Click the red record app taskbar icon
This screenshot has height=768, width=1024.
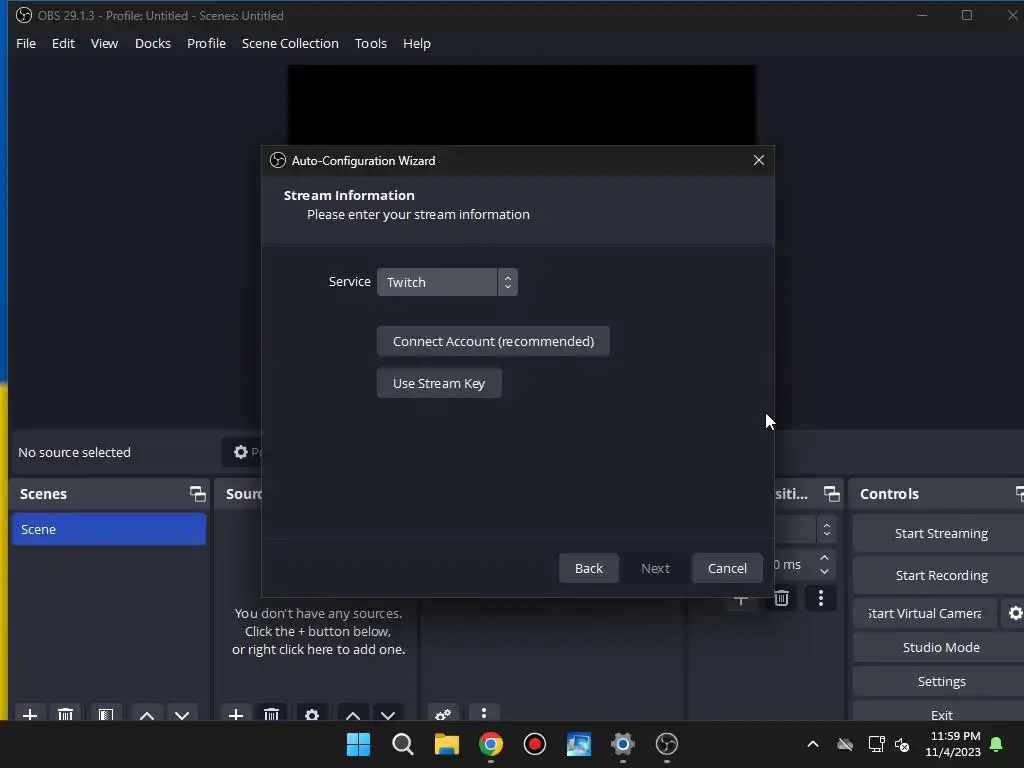tap(535, 744)
